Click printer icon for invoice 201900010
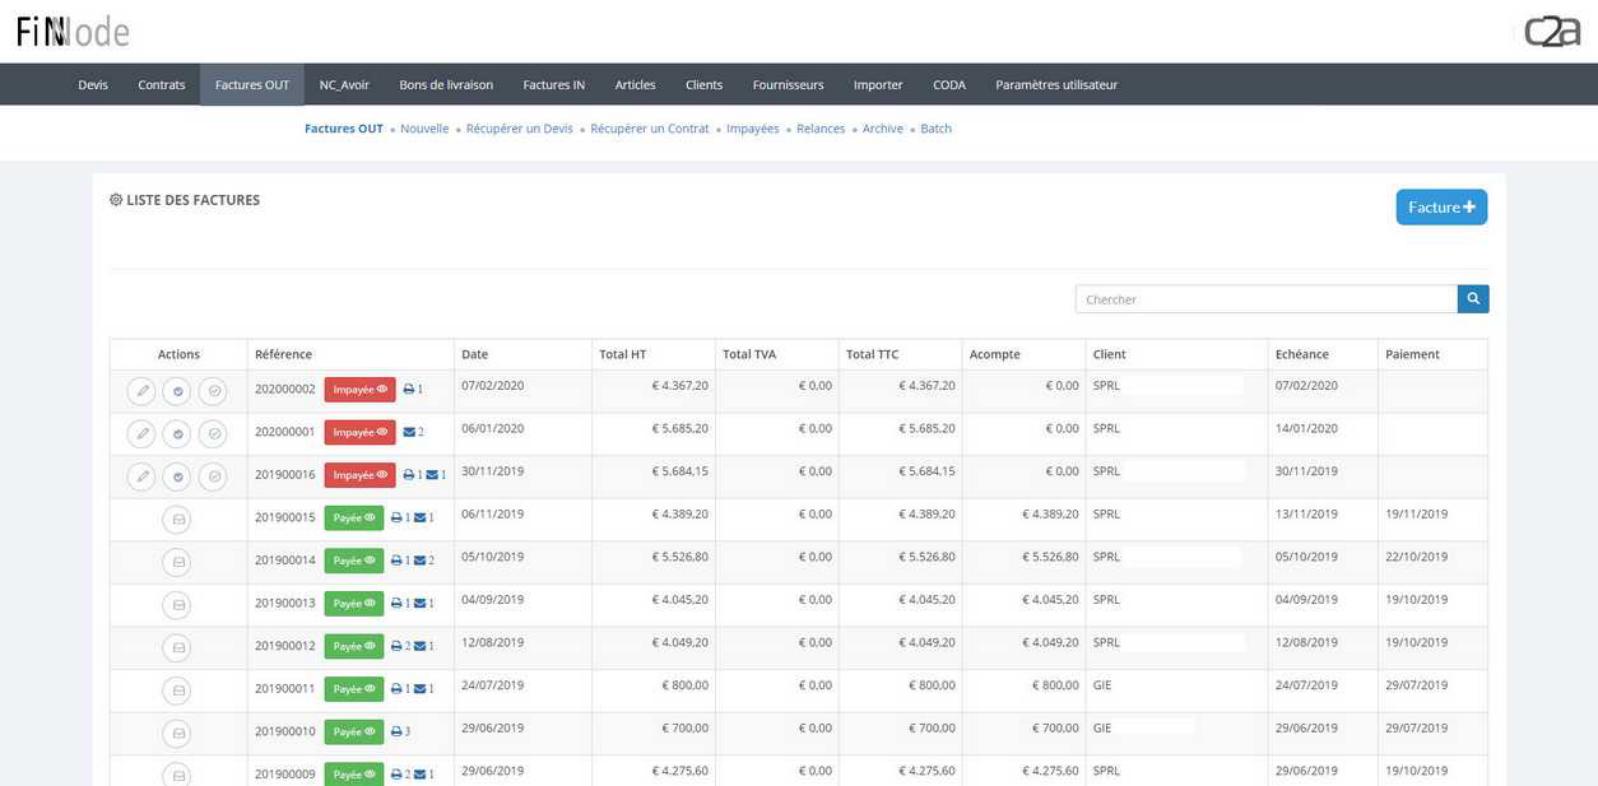Screen dimensions: 1598x786 pyautogui.click(x=396, y=732)
